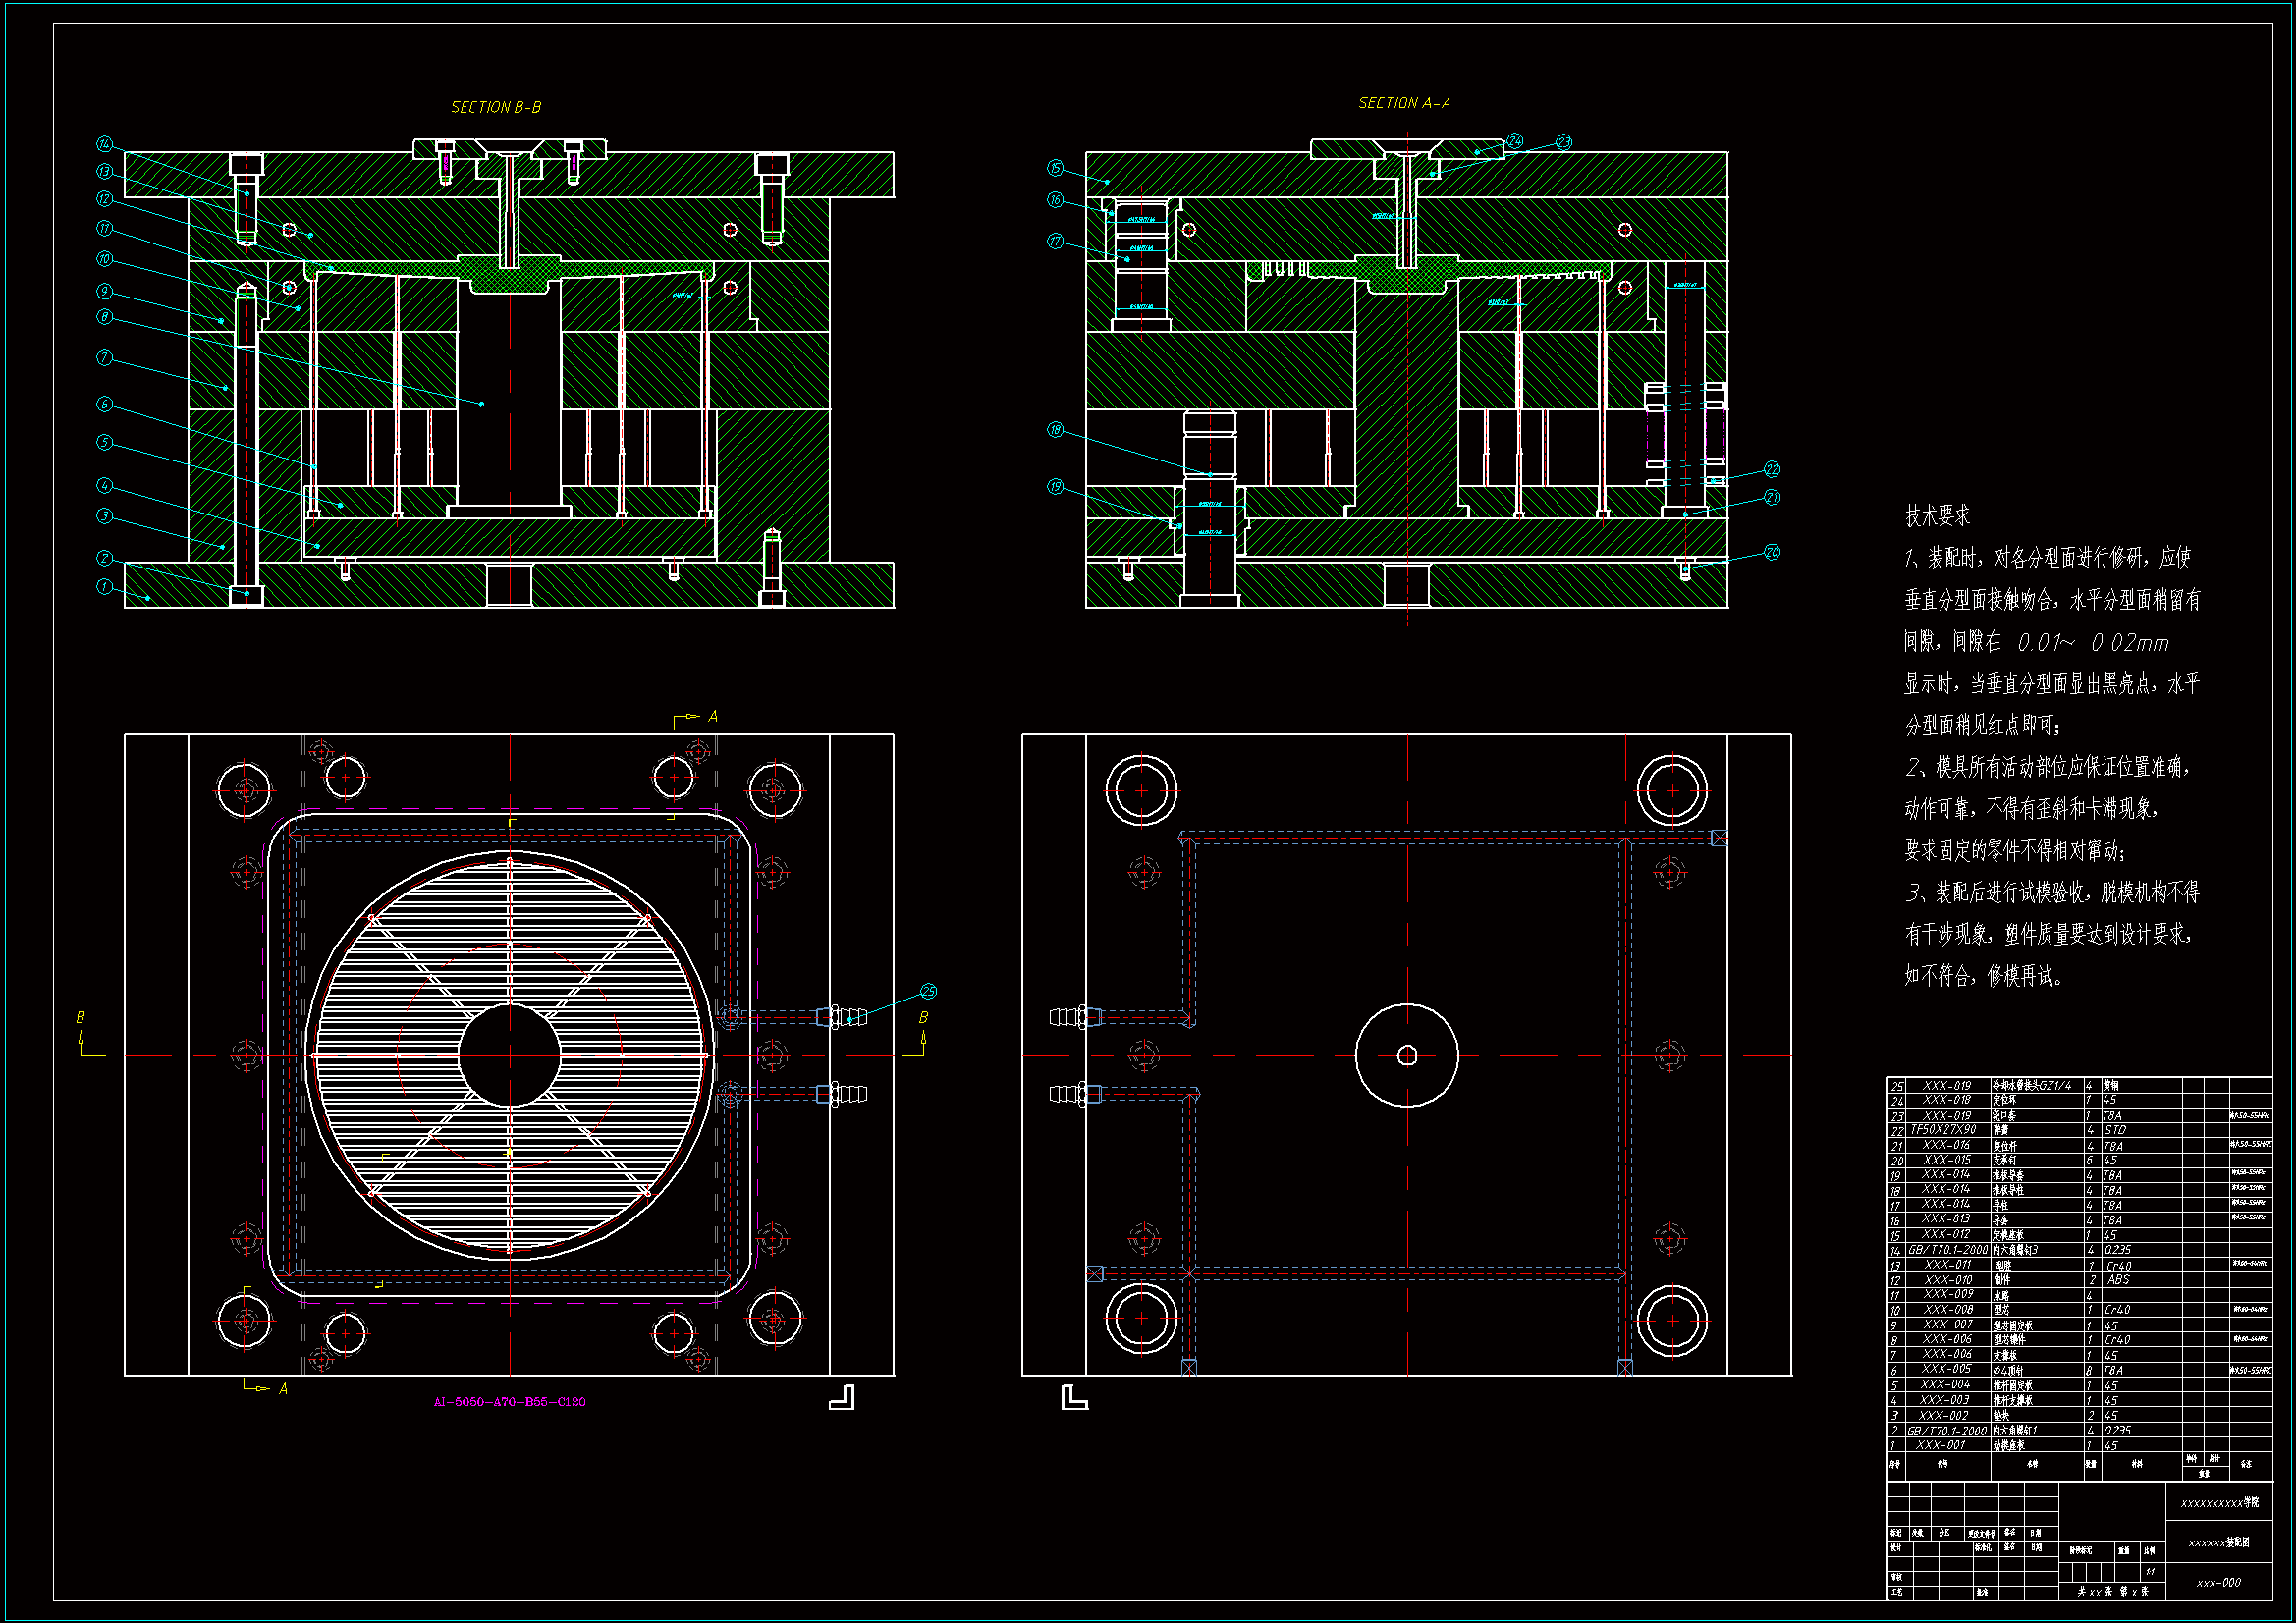Screen dimensions: 2296x1623
Task: Click the XXXXXX装配图 title block cell
Action: click(2219, 1542)
